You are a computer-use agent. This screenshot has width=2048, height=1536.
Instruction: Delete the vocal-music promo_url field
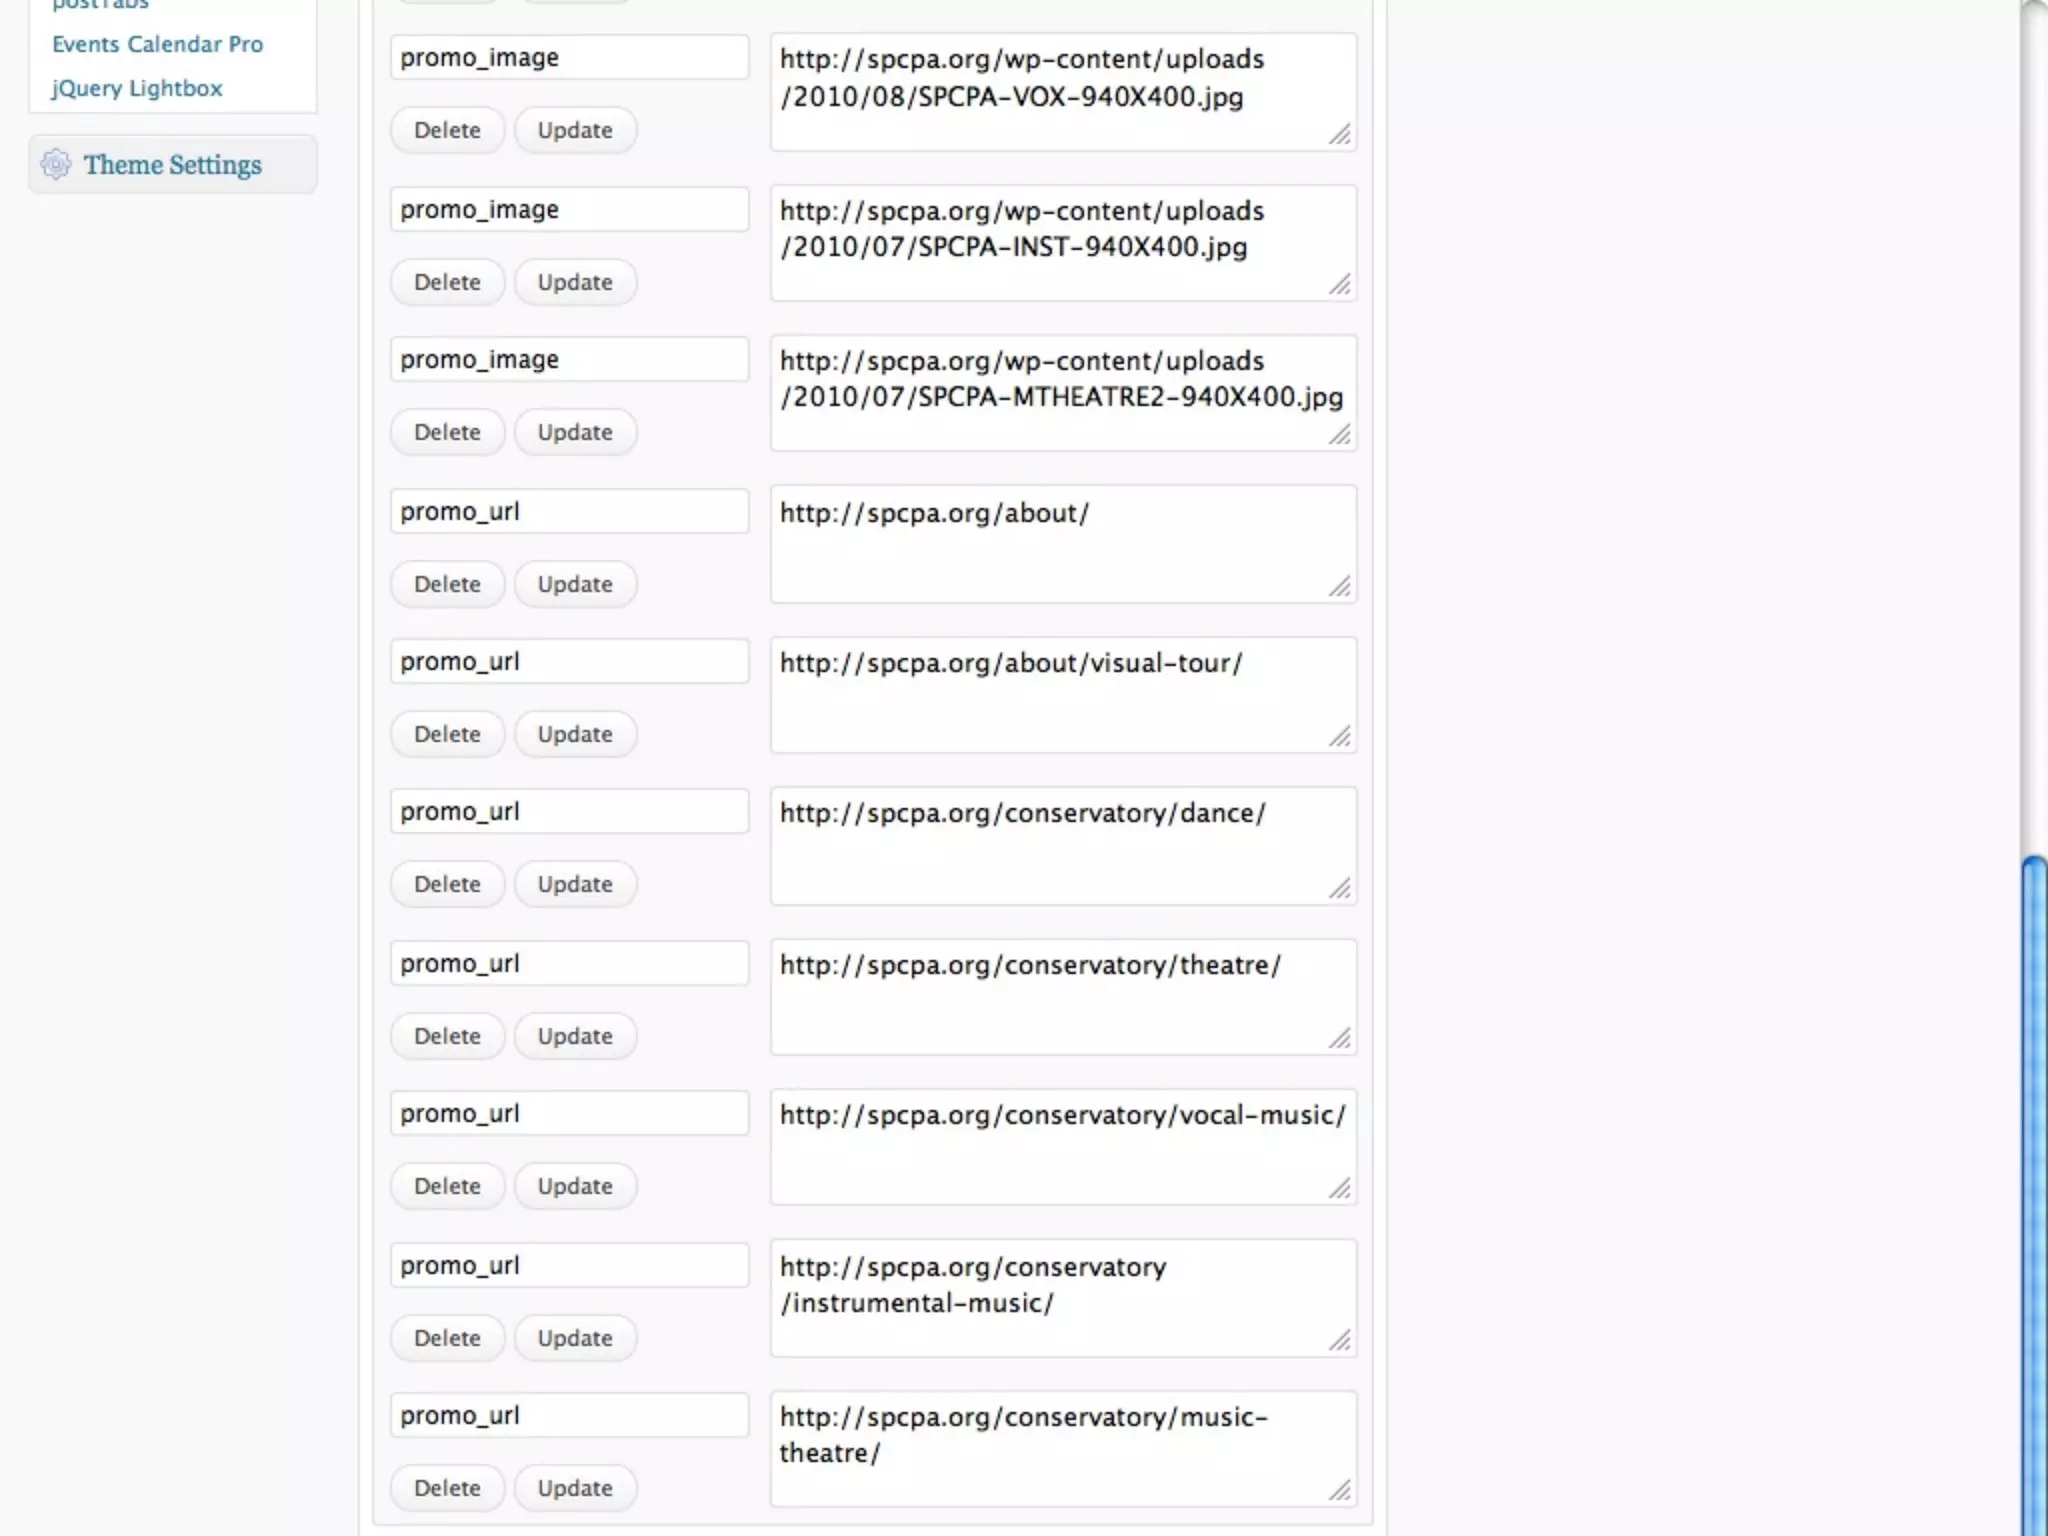point(447,1186)
